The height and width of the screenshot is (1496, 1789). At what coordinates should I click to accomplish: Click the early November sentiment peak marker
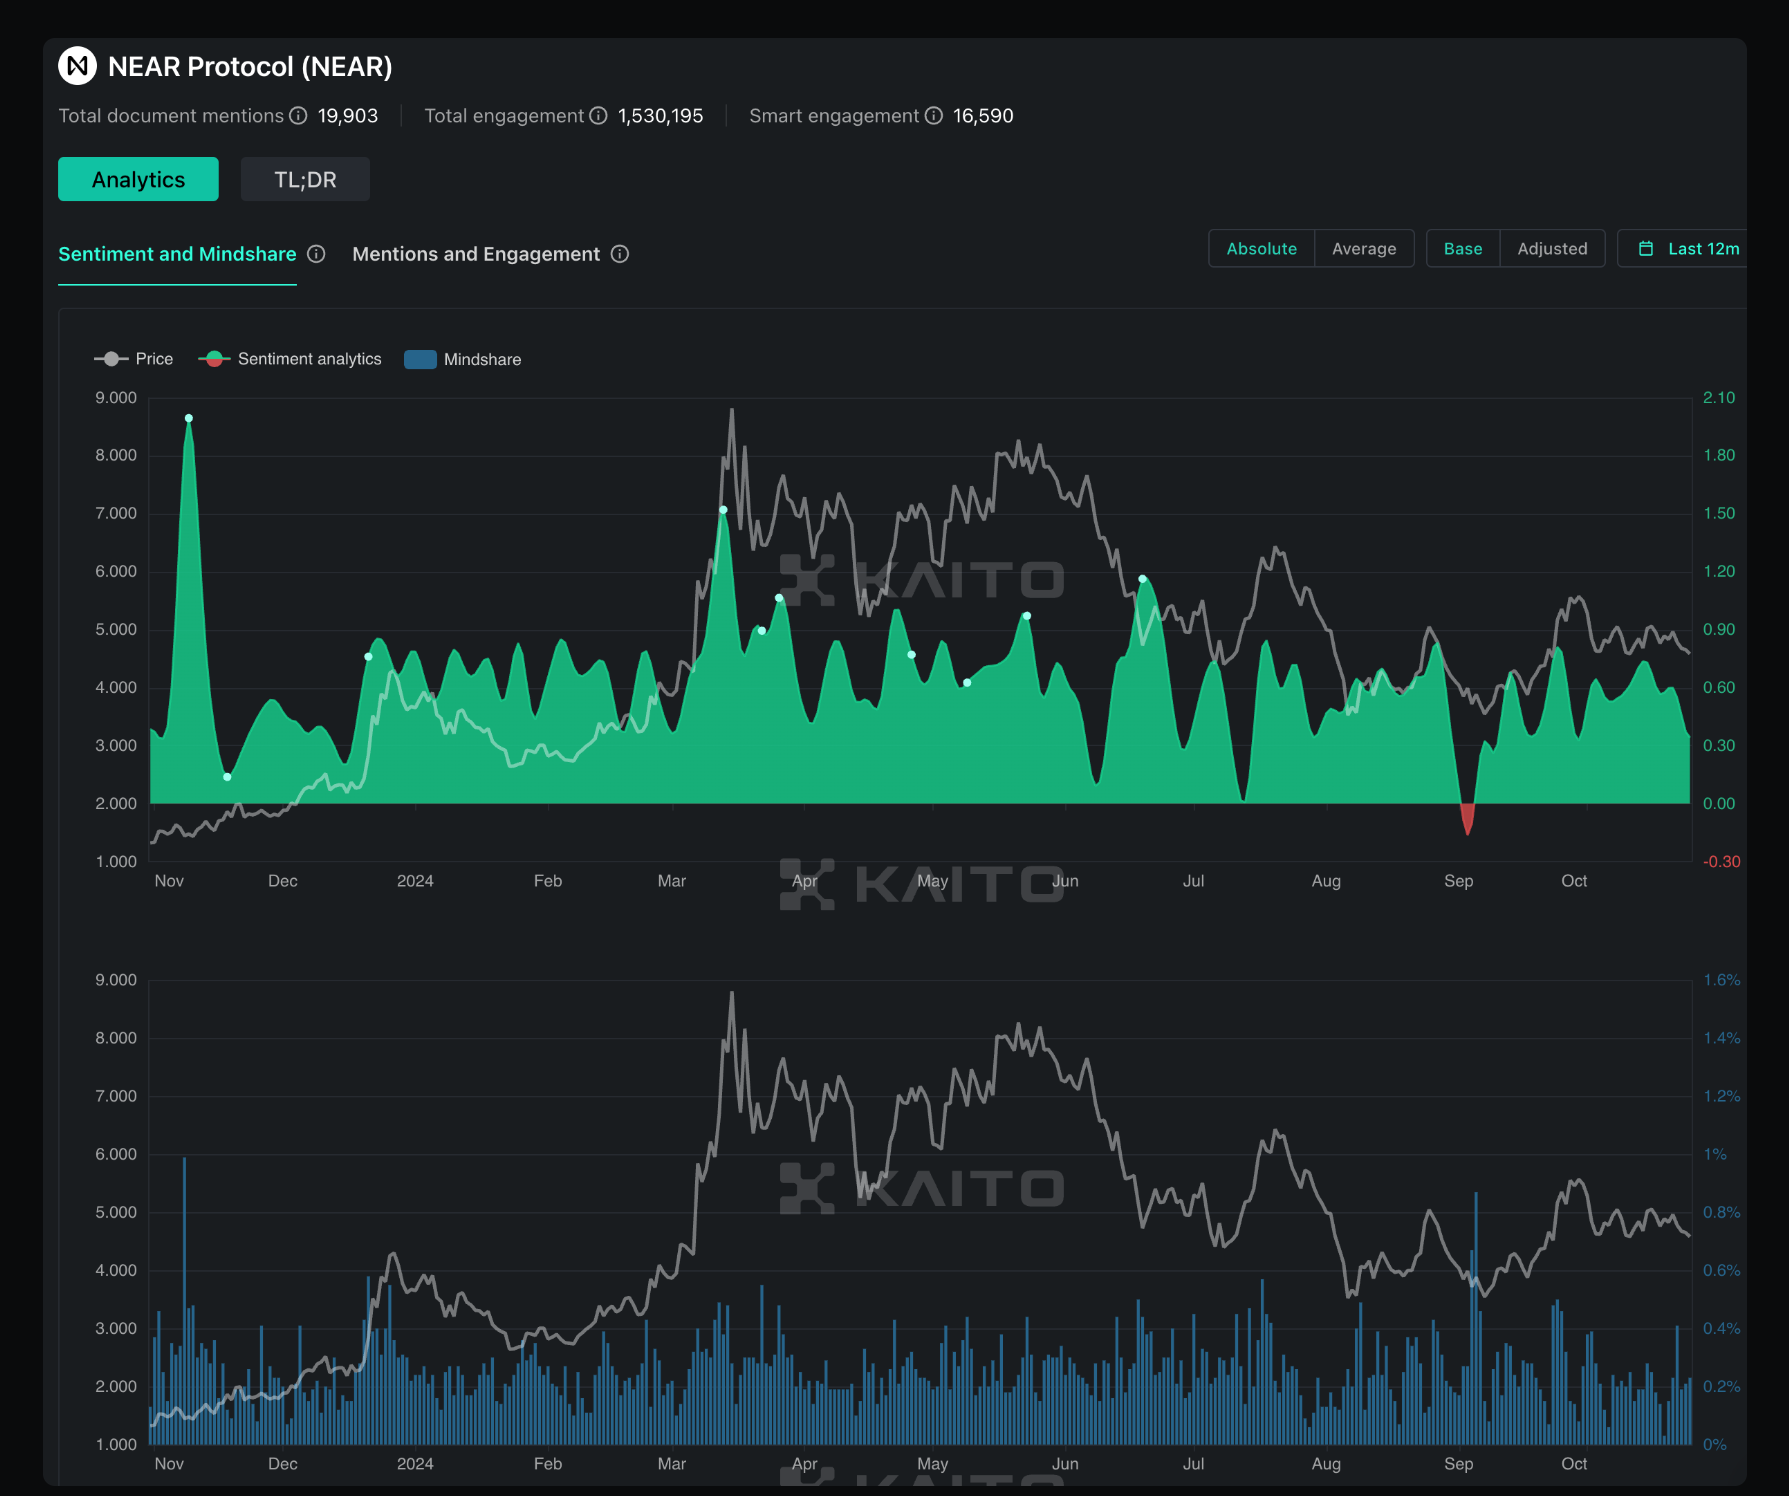click(189, 418)
